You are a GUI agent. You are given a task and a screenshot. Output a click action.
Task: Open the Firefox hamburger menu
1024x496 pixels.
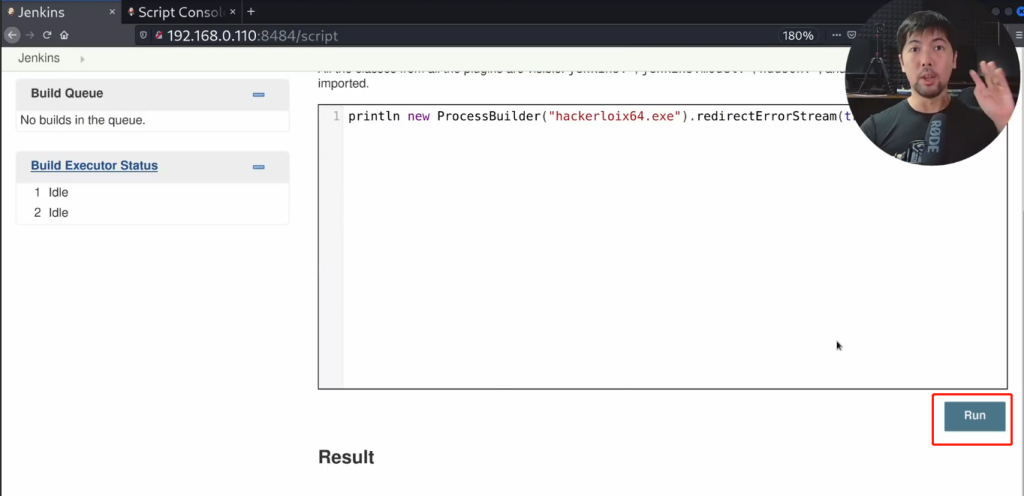[1019, 35]
